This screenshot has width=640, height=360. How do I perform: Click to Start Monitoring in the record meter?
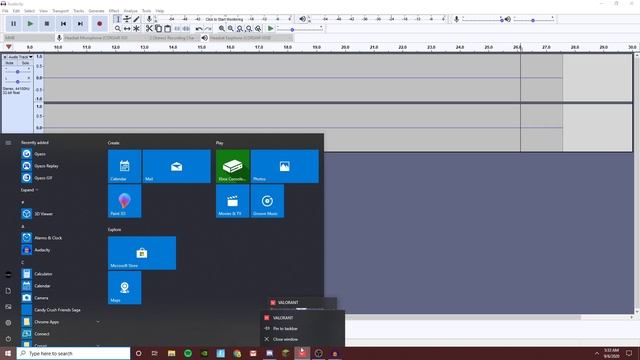pos(224,19)
